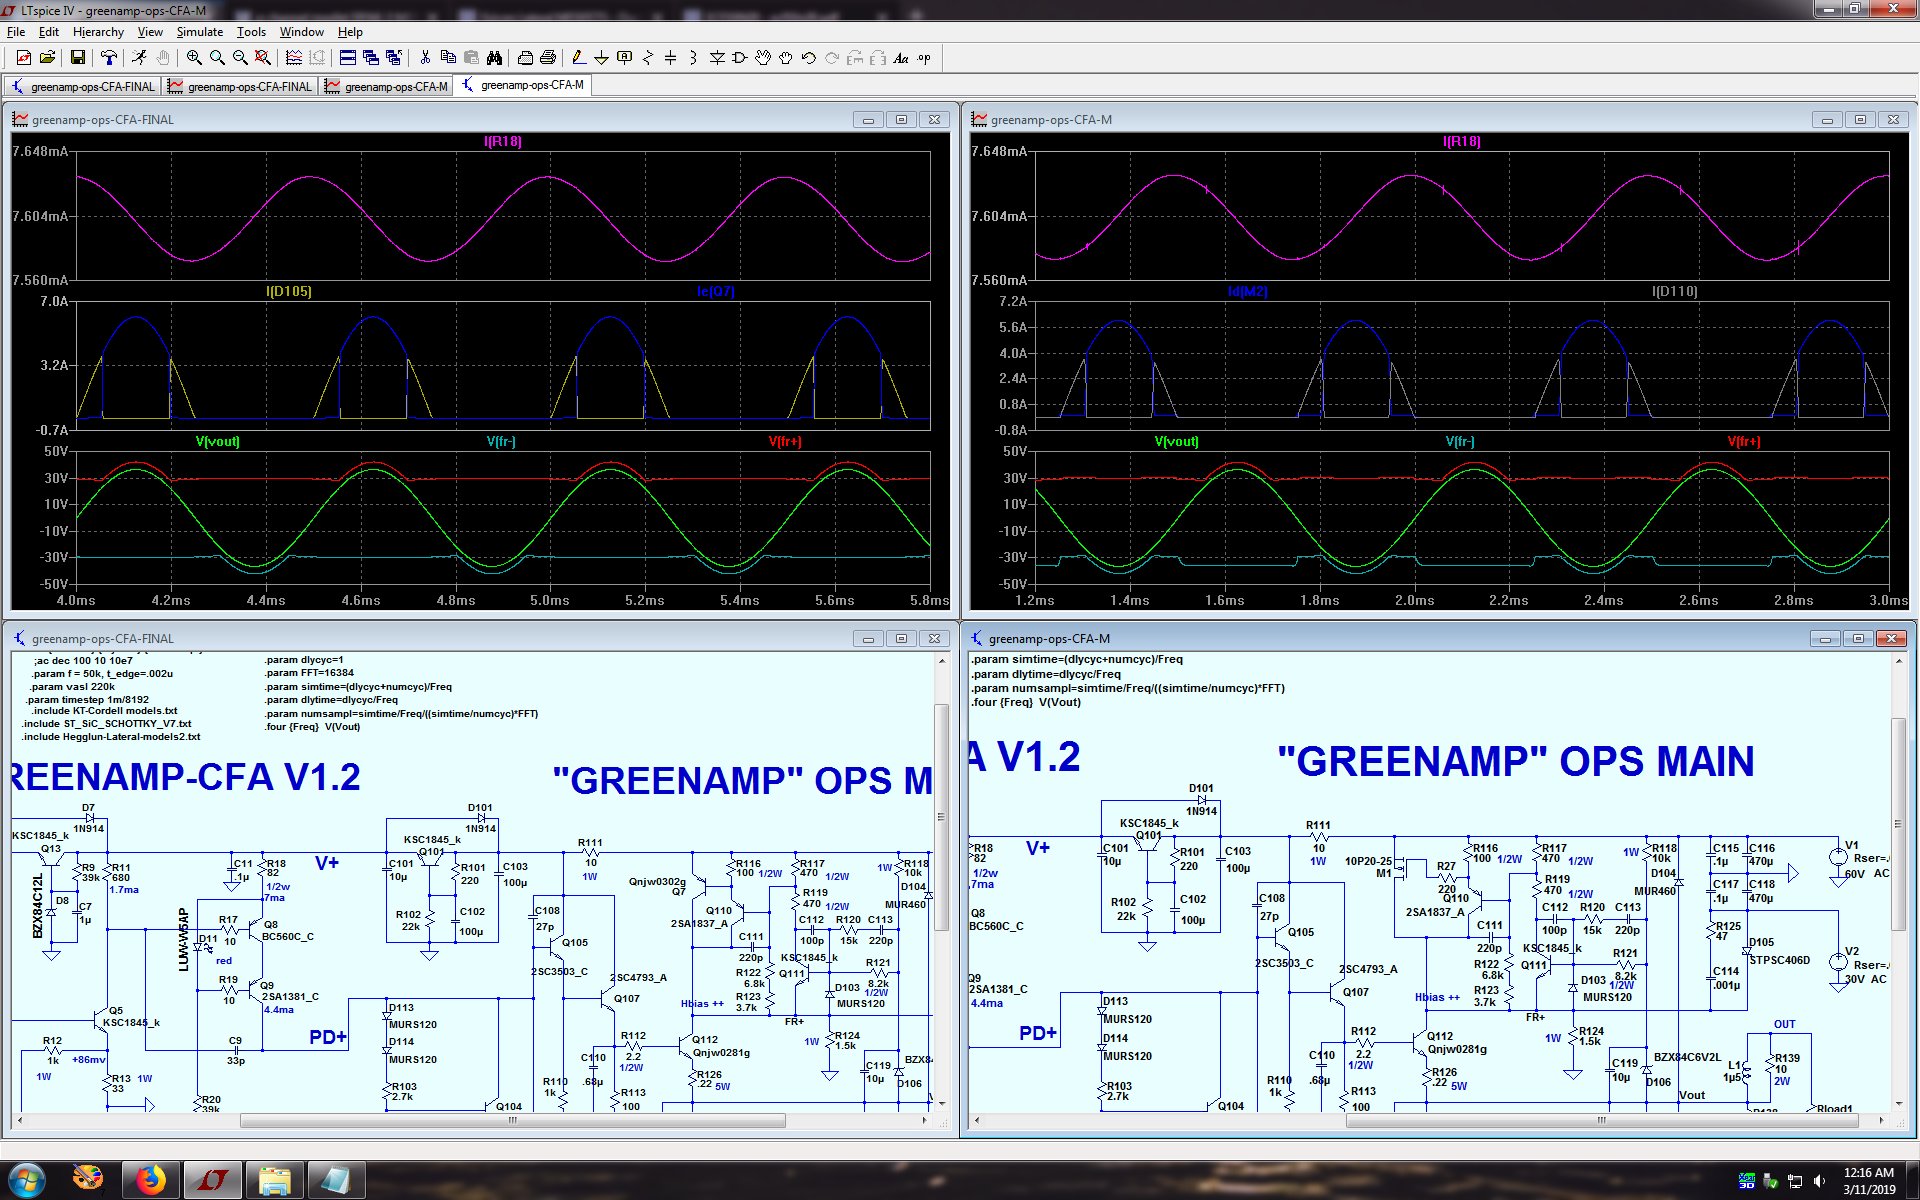The image size is (1920, 1200).
Task: Open the Control Panel hammer icon
Action: click(x=108, y=58)
